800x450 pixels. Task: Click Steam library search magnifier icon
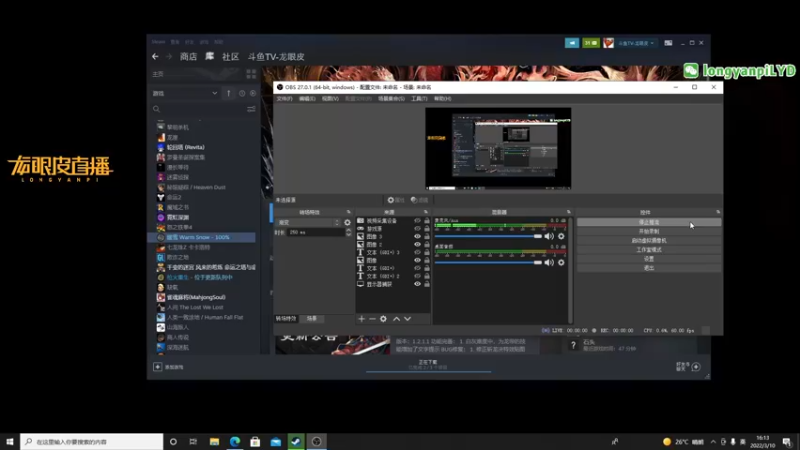tap(157, 109)
